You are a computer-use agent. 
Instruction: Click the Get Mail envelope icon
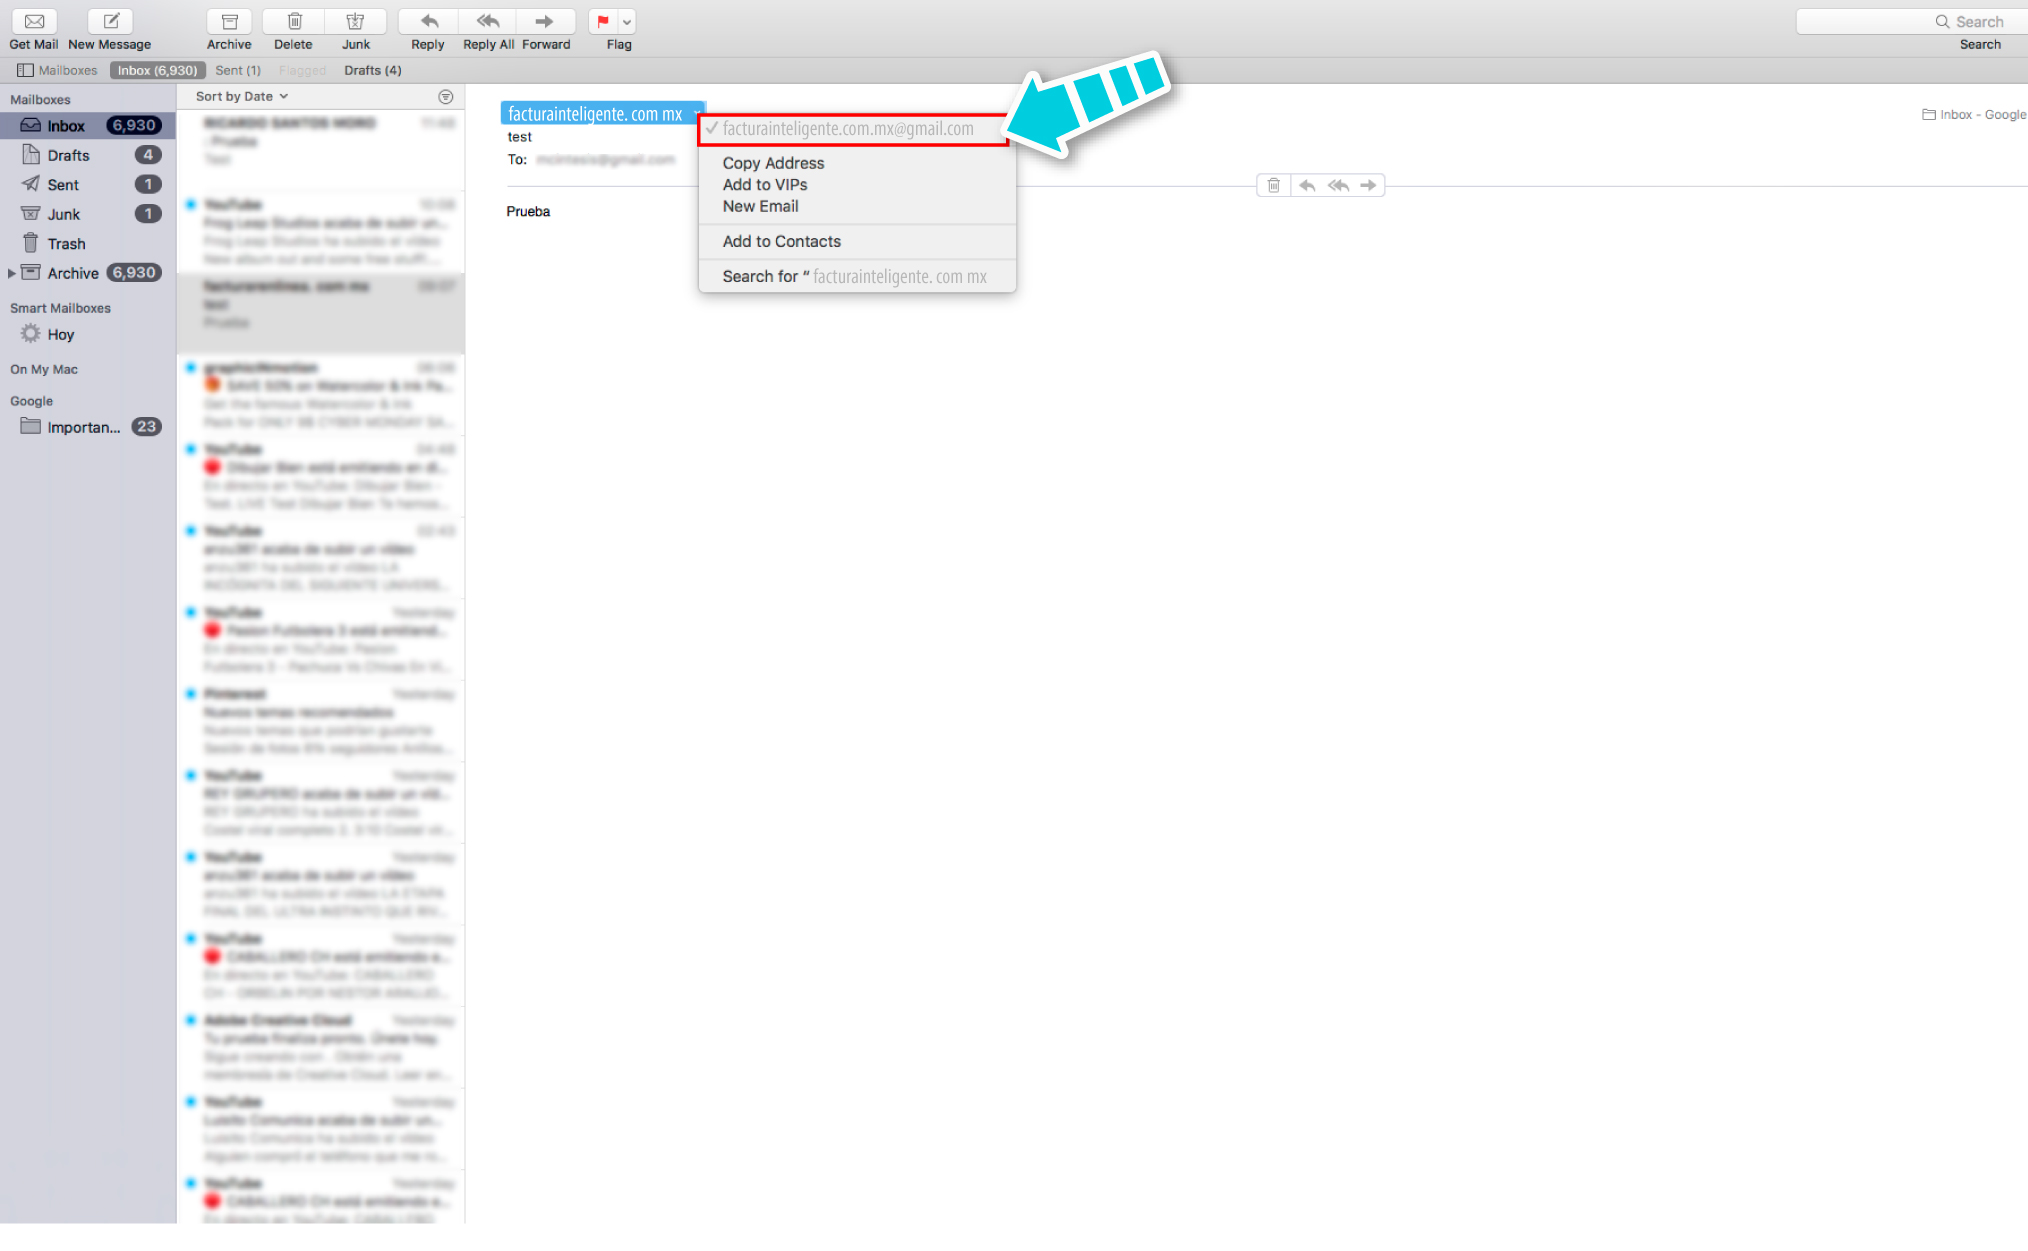(x=34, y=21)
